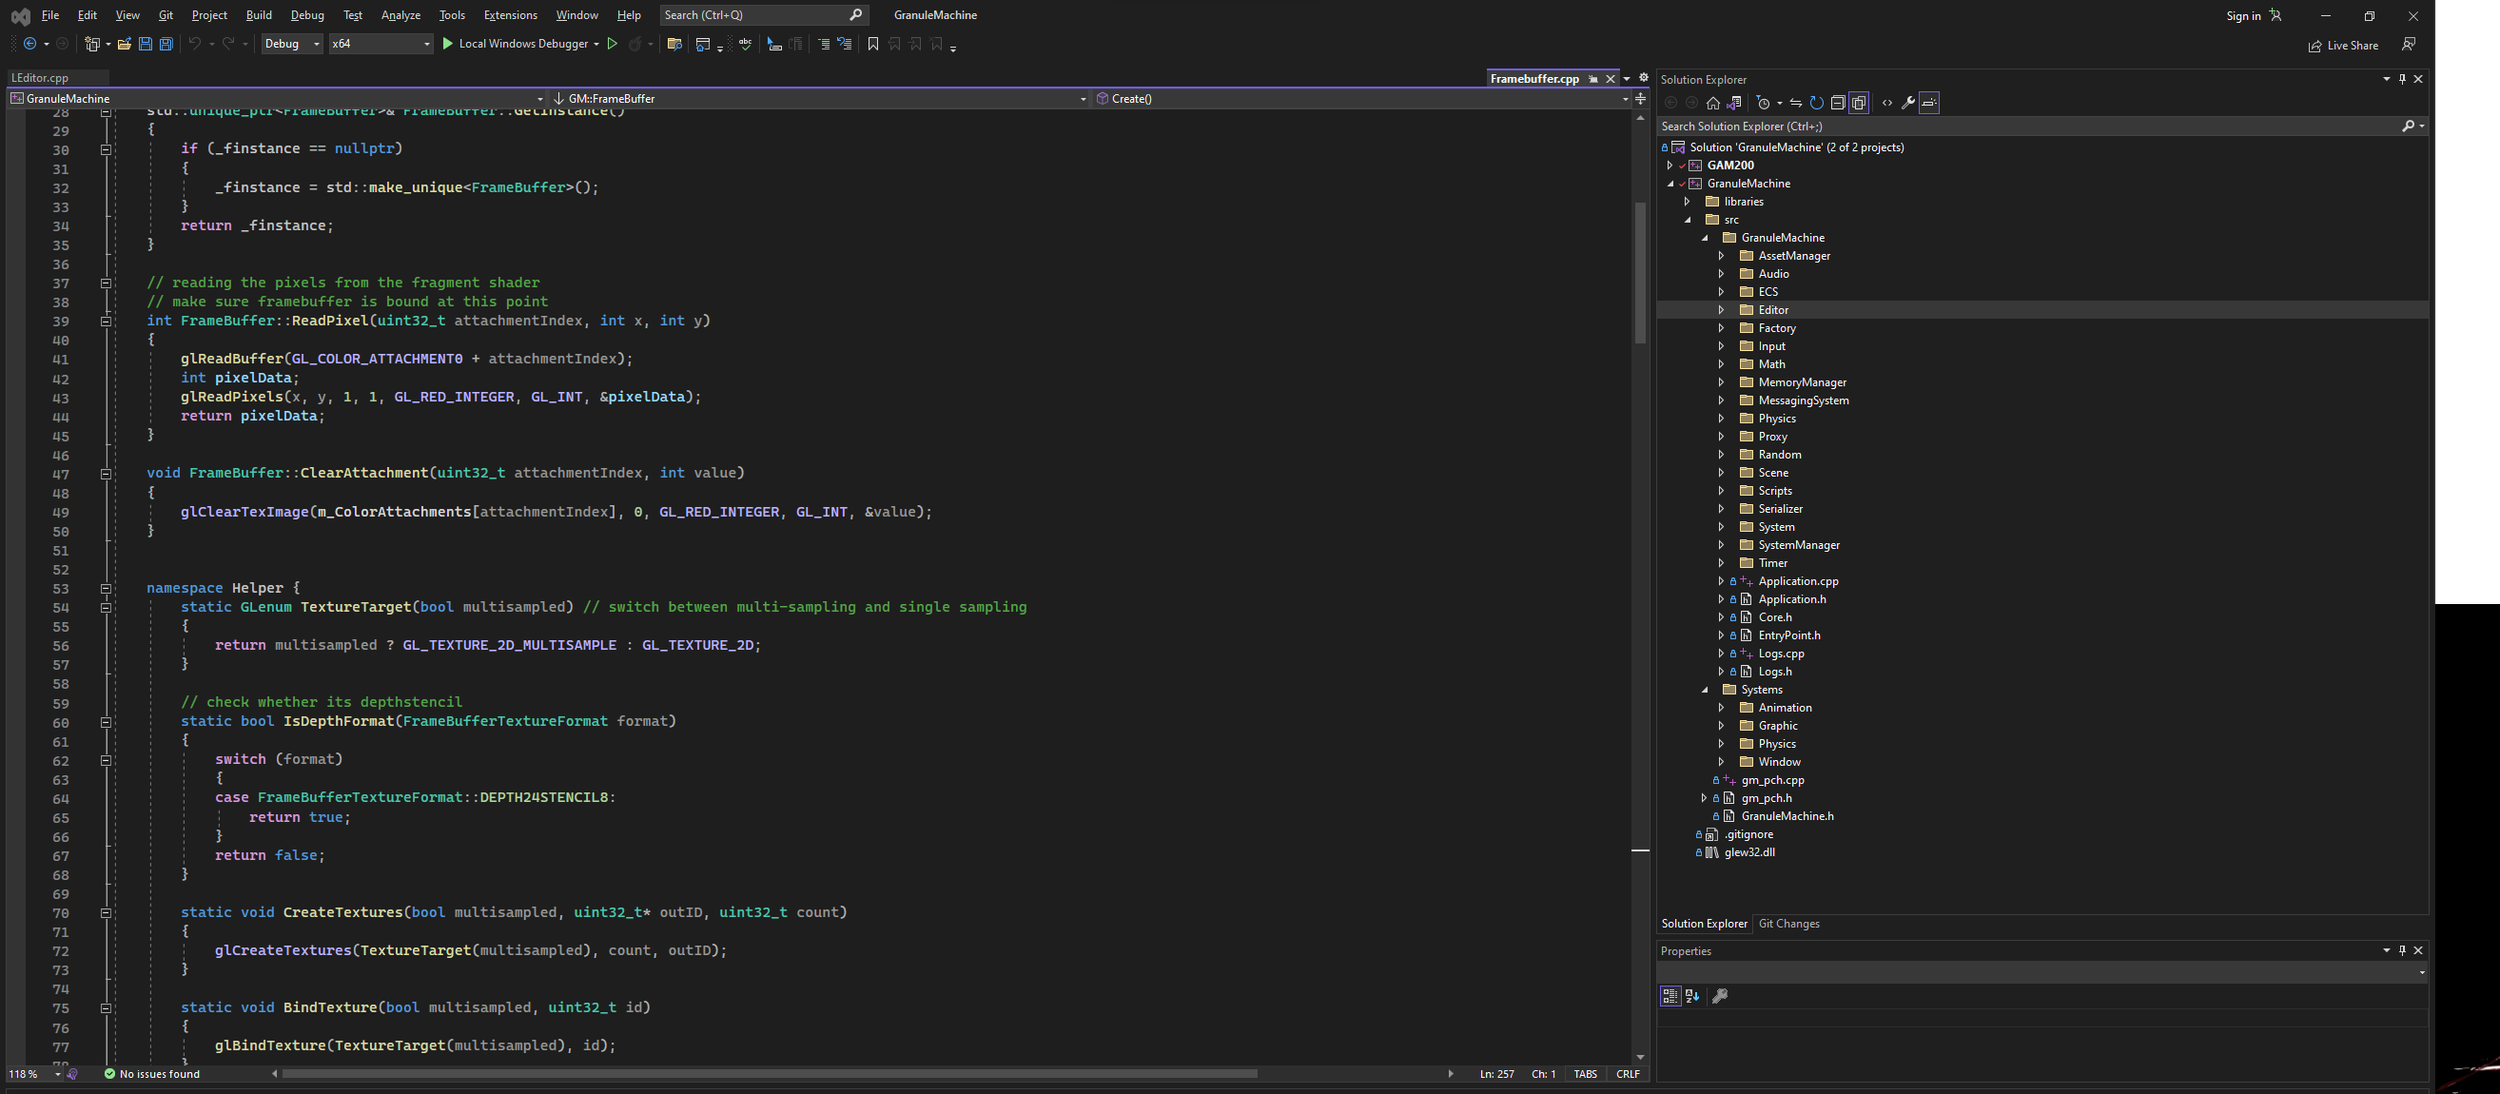The height and width of the screenshot is (1094, 2500).
Task: Collapse the Helper namespace at line 53
Action: 105,588
